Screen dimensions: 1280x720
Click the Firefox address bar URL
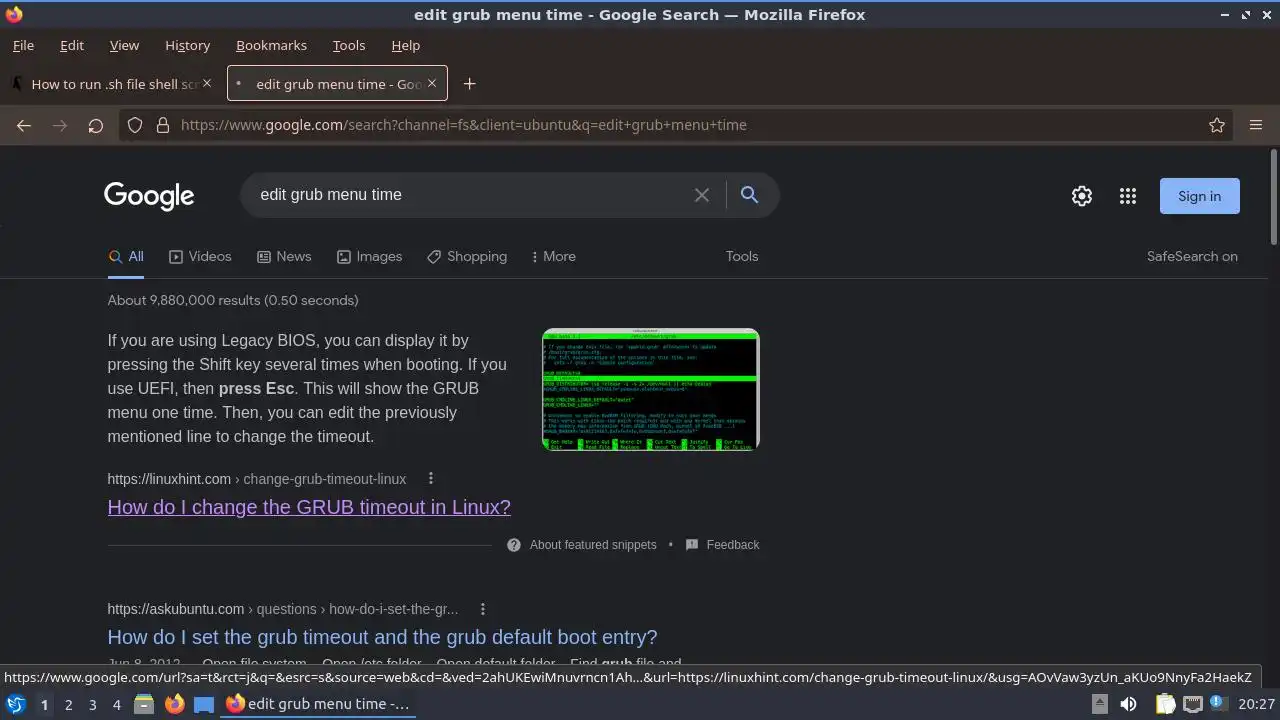point(464,125)
